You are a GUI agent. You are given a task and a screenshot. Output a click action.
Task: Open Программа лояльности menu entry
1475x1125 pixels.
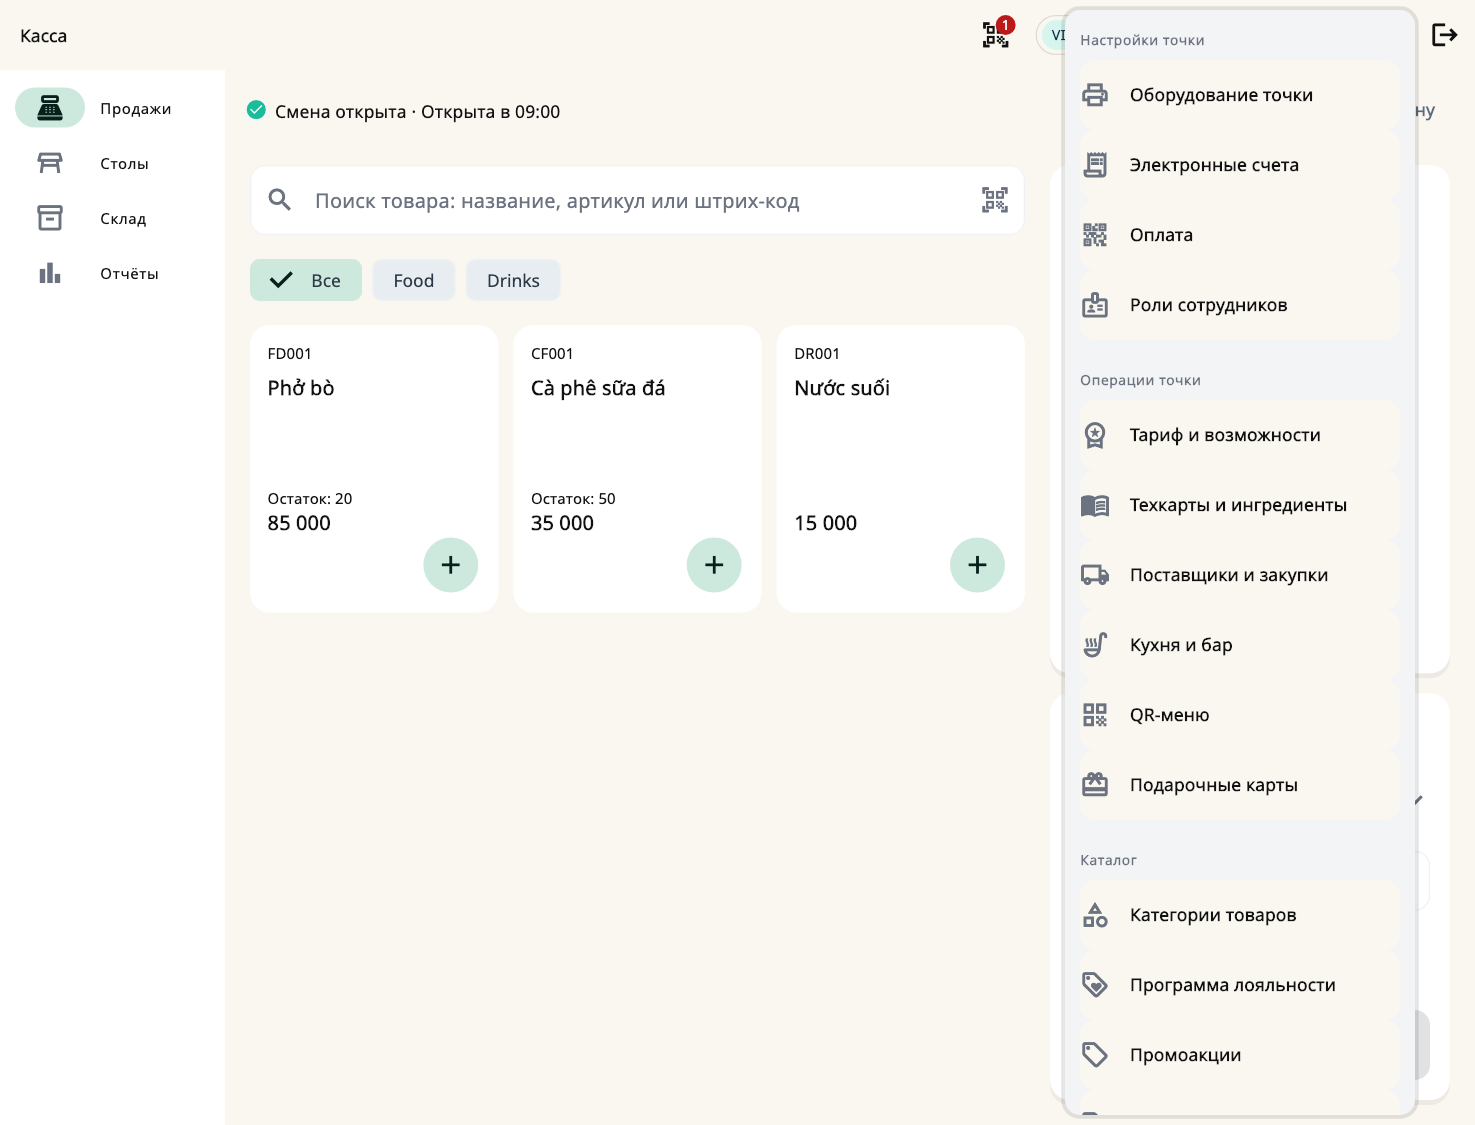1239,985
